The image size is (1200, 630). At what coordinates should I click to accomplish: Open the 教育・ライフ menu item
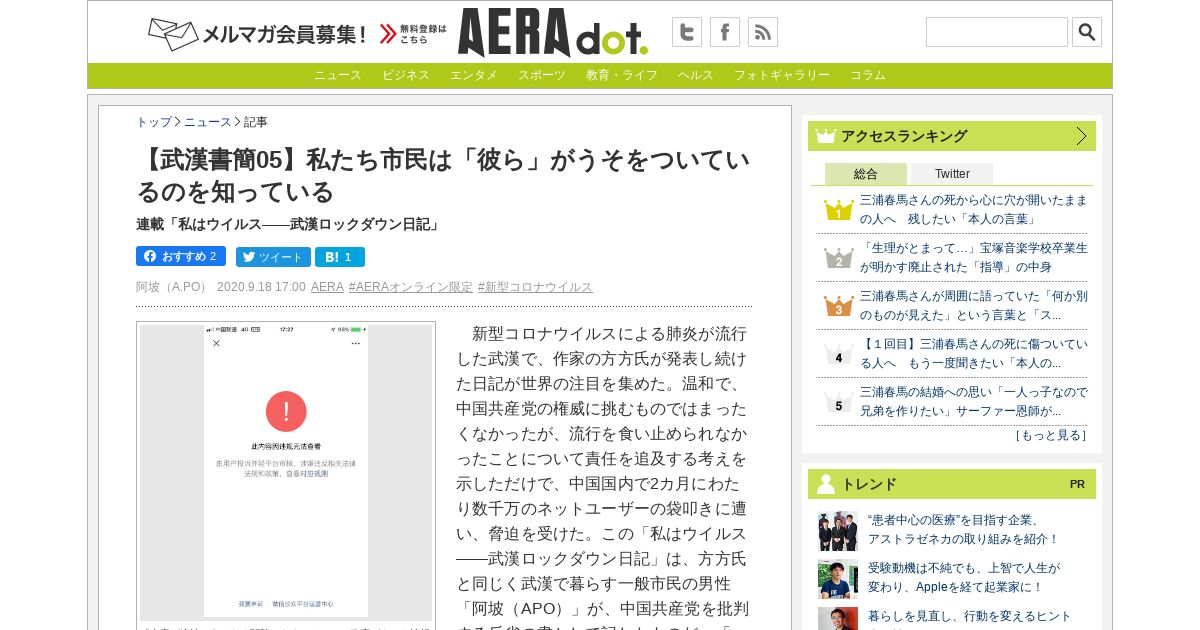622,76
